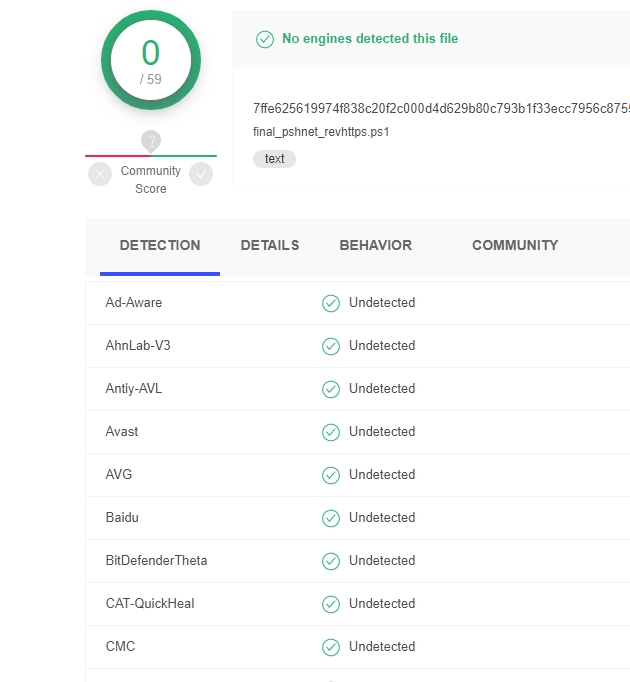Switch to the DETECTION tab
Screen dimensions: 630x682
(x=160, y=245)
